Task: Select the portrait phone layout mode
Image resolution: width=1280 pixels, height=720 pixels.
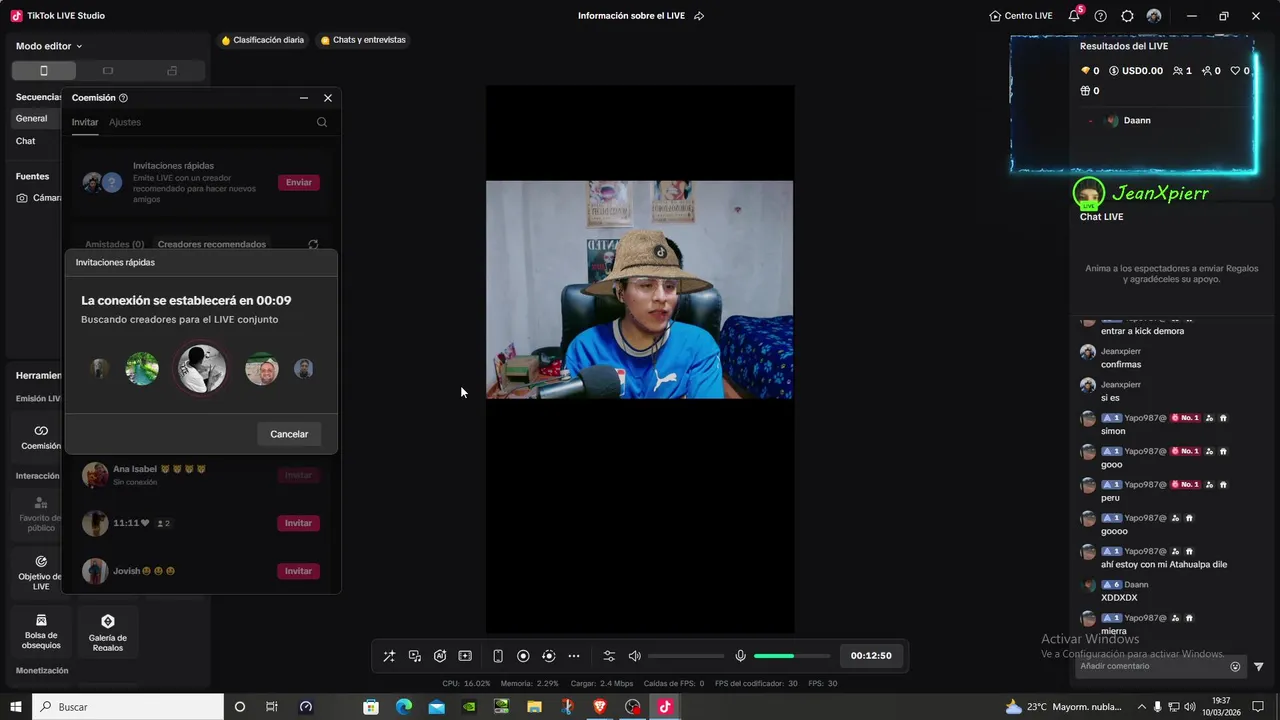Action: coord(43,71)
